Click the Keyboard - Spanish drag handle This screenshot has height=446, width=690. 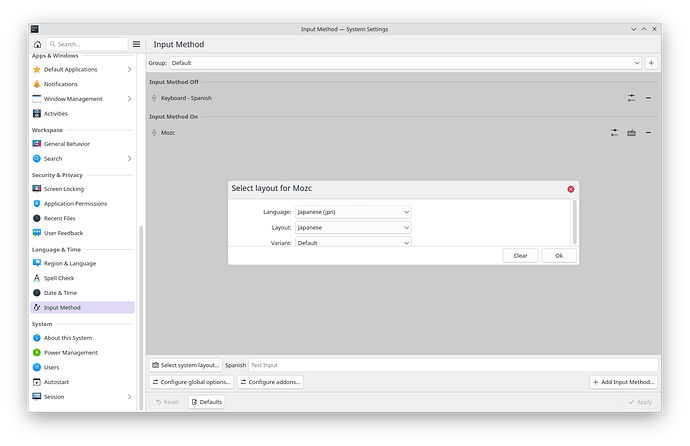[x=154, y=98]
